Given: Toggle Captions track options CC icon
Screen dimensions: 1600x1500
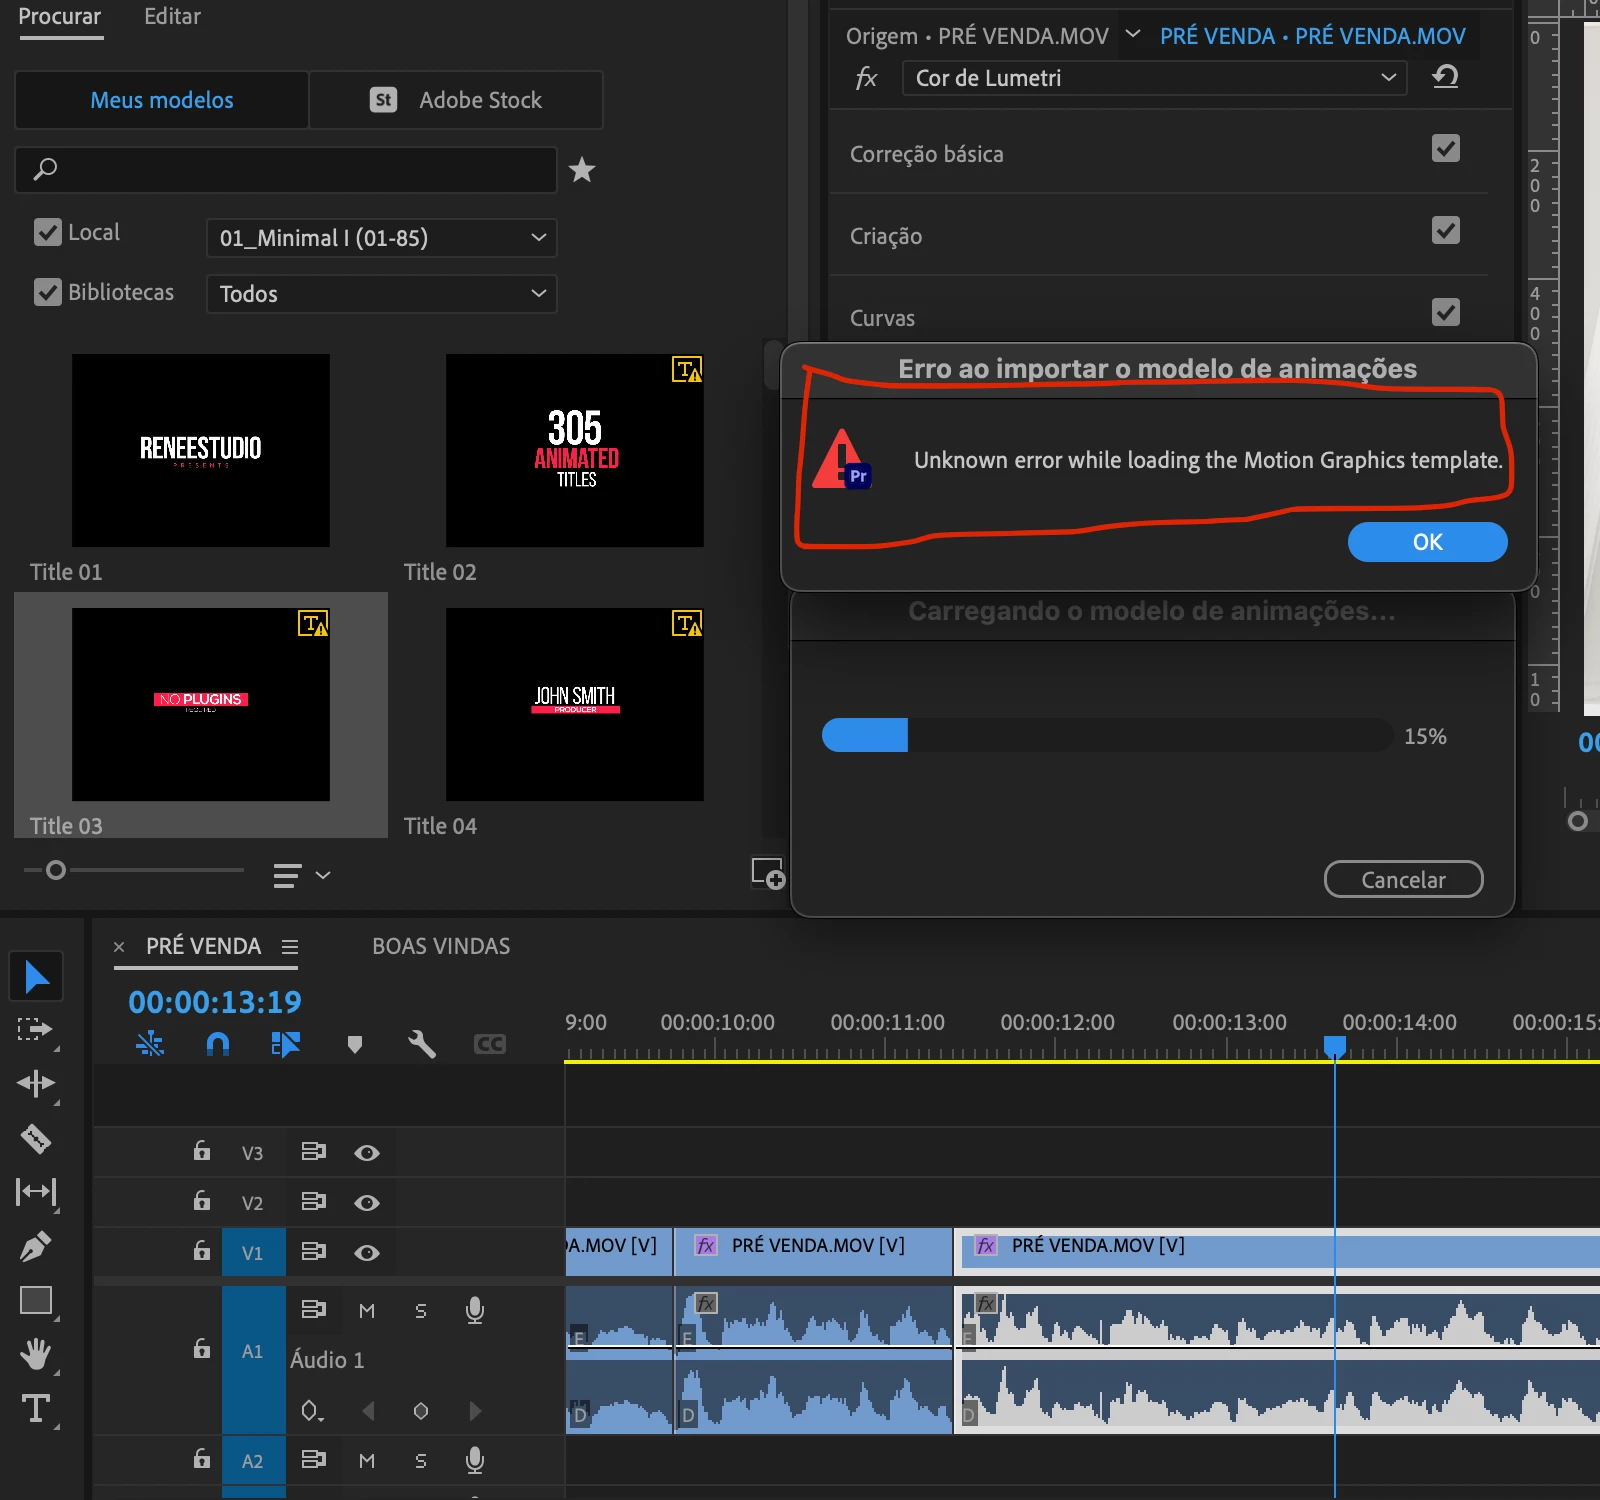Looking at the screenshot, I should [490, 1044].
